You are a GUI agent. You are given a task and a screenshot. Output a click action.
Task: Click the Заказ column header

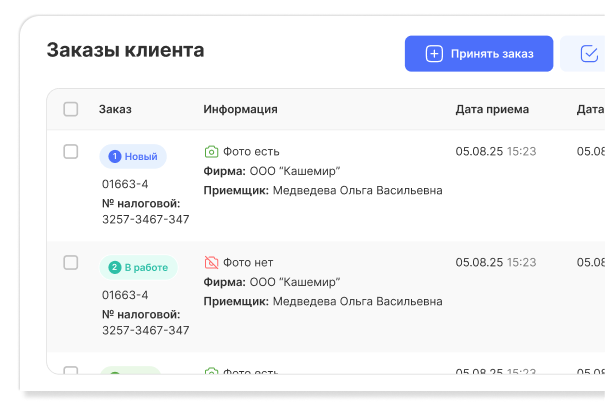(115, 109)
